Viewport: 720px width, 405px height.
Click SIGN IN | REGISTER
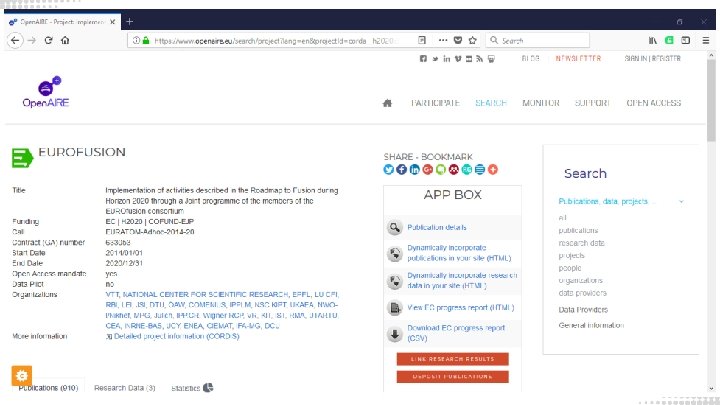click(x=652, y=58)
